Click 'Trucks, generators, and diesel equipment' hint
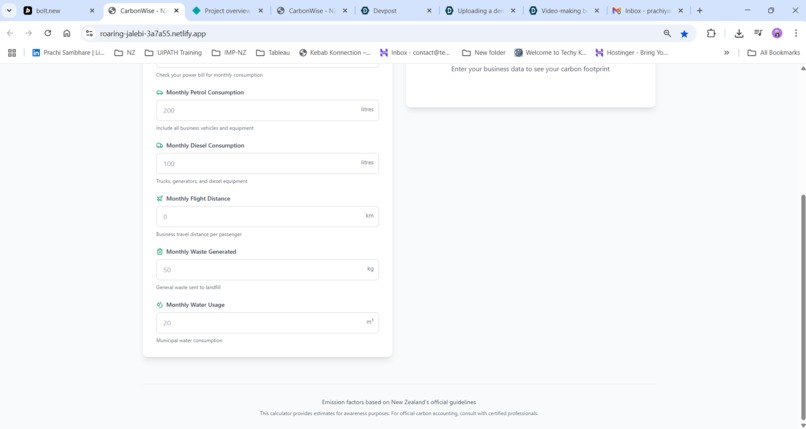 pyautogui.click(x=202, y=181)
